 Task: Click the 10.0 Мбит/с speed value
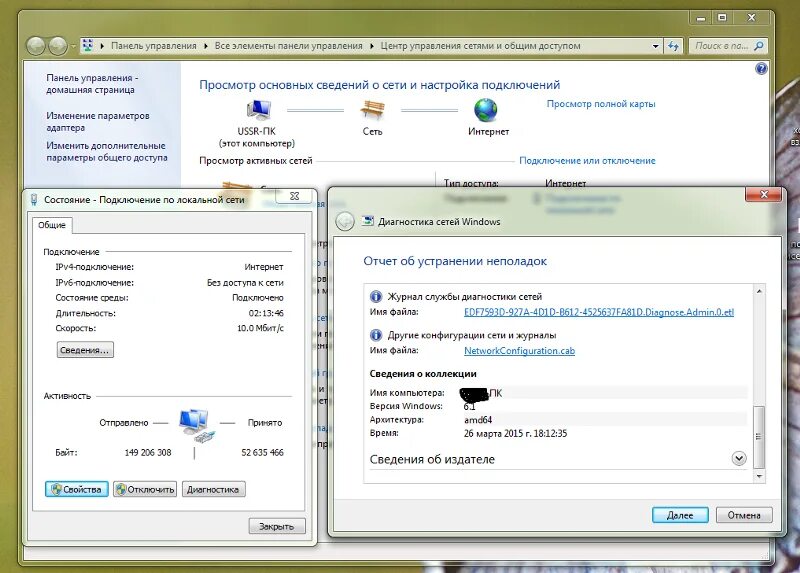[260, 328]
